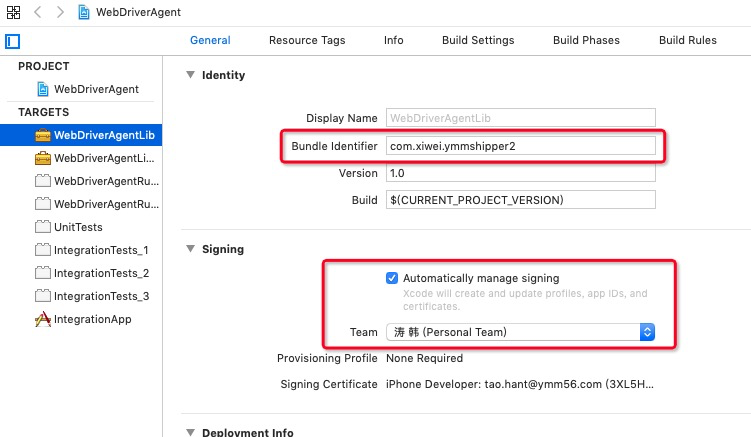Viewport: 751px width, 437px height.
Task: Go forward with the right chevron
Action: pos(60,12)
